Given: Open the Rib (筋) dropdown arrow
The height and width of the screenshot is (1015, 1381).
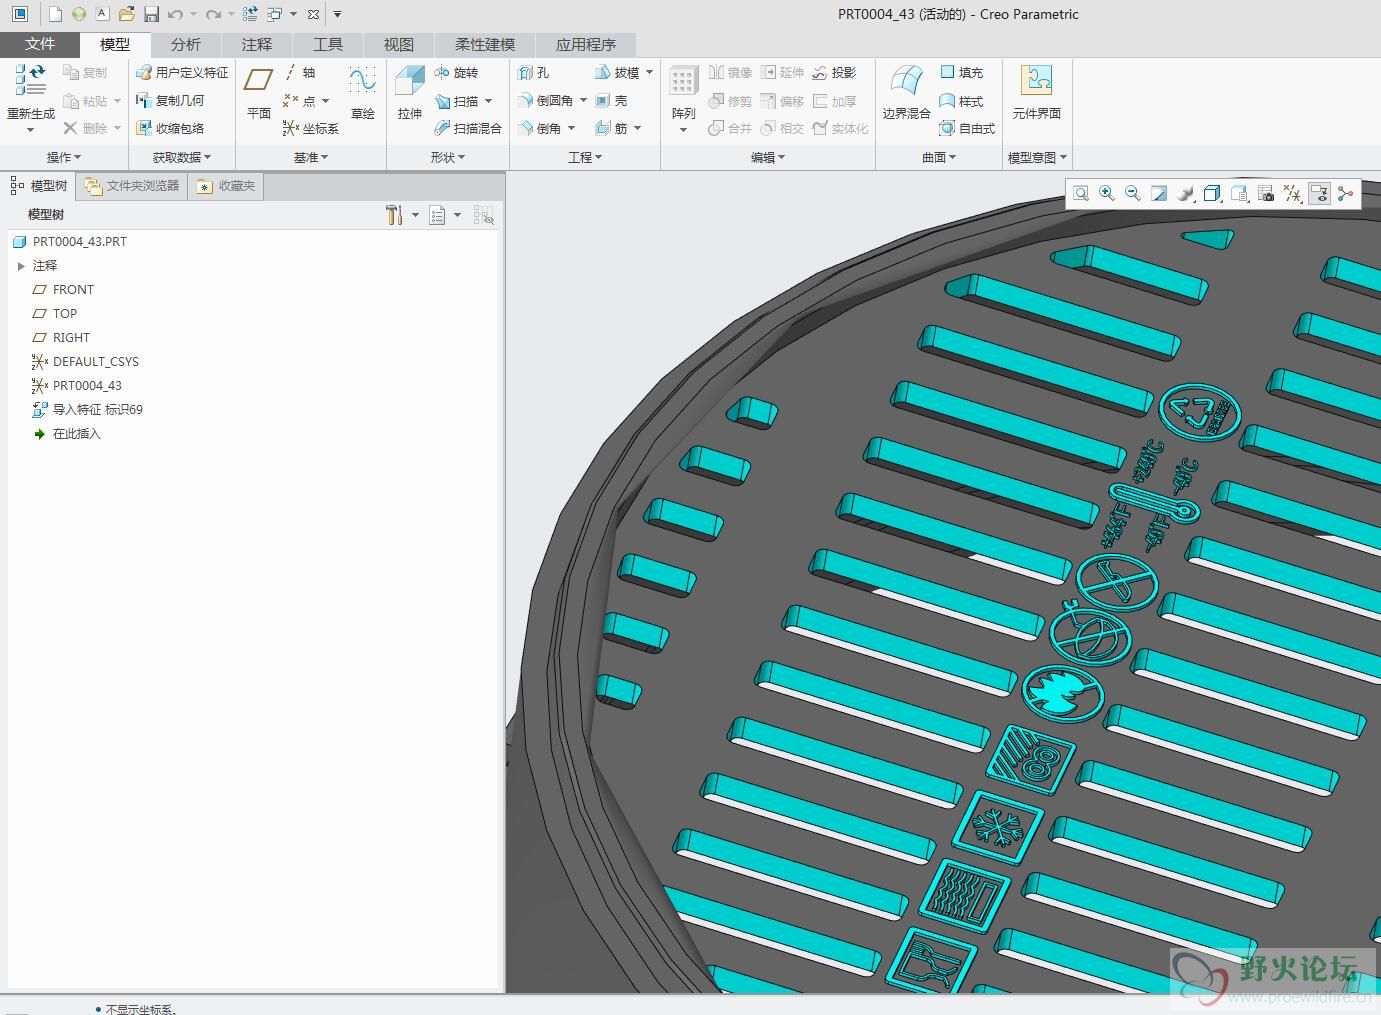Looking at the screenshot, I should click(638, 129).
